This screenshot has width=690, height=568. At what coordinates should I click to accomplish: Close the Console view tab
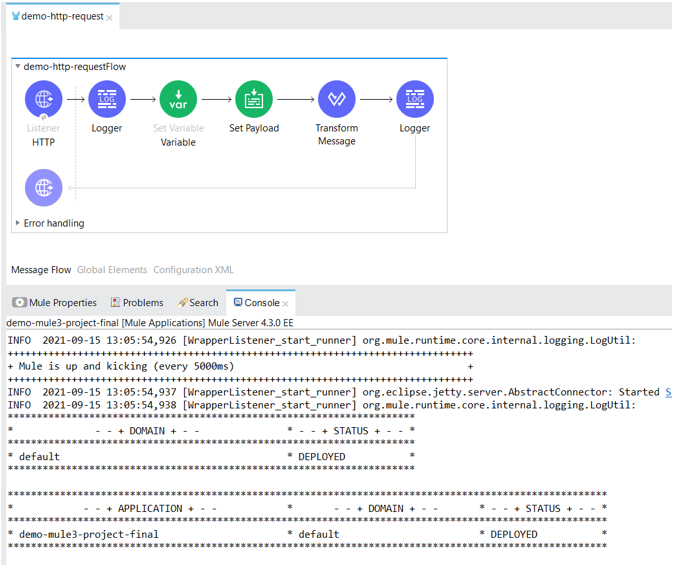(x=285, y=304)
